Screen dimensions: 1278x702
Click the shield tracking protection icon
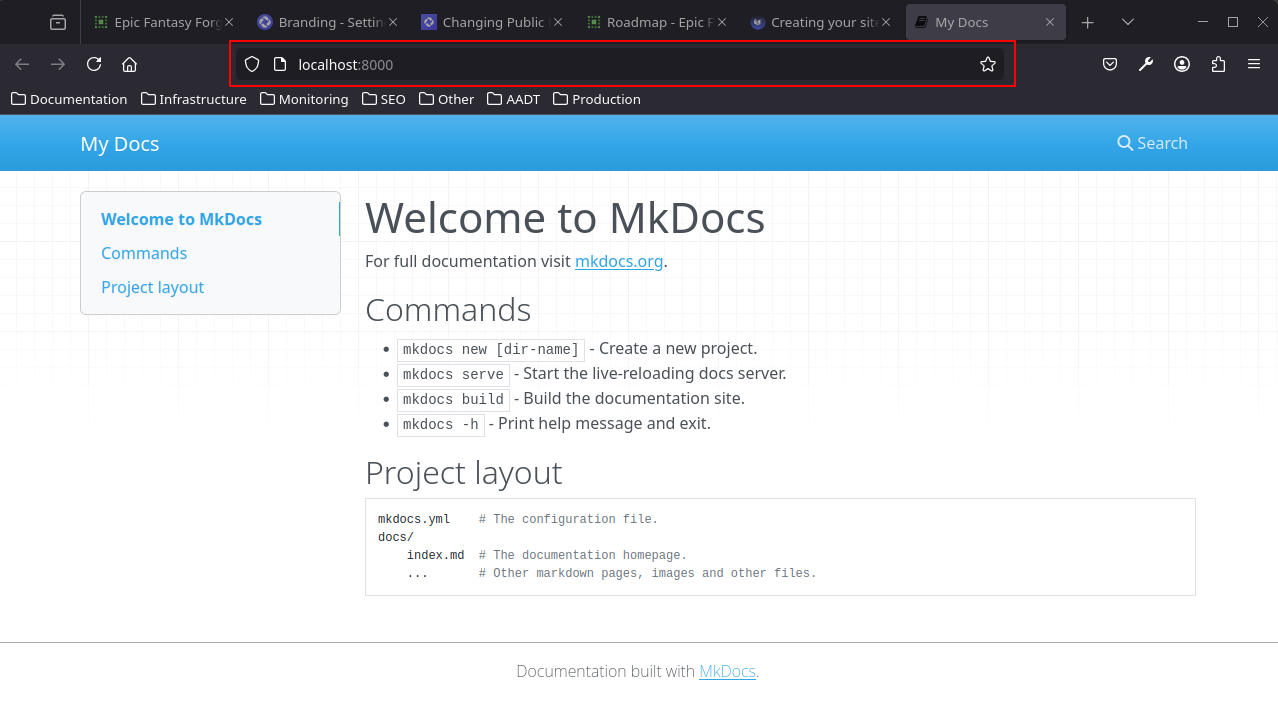point(252,64)
